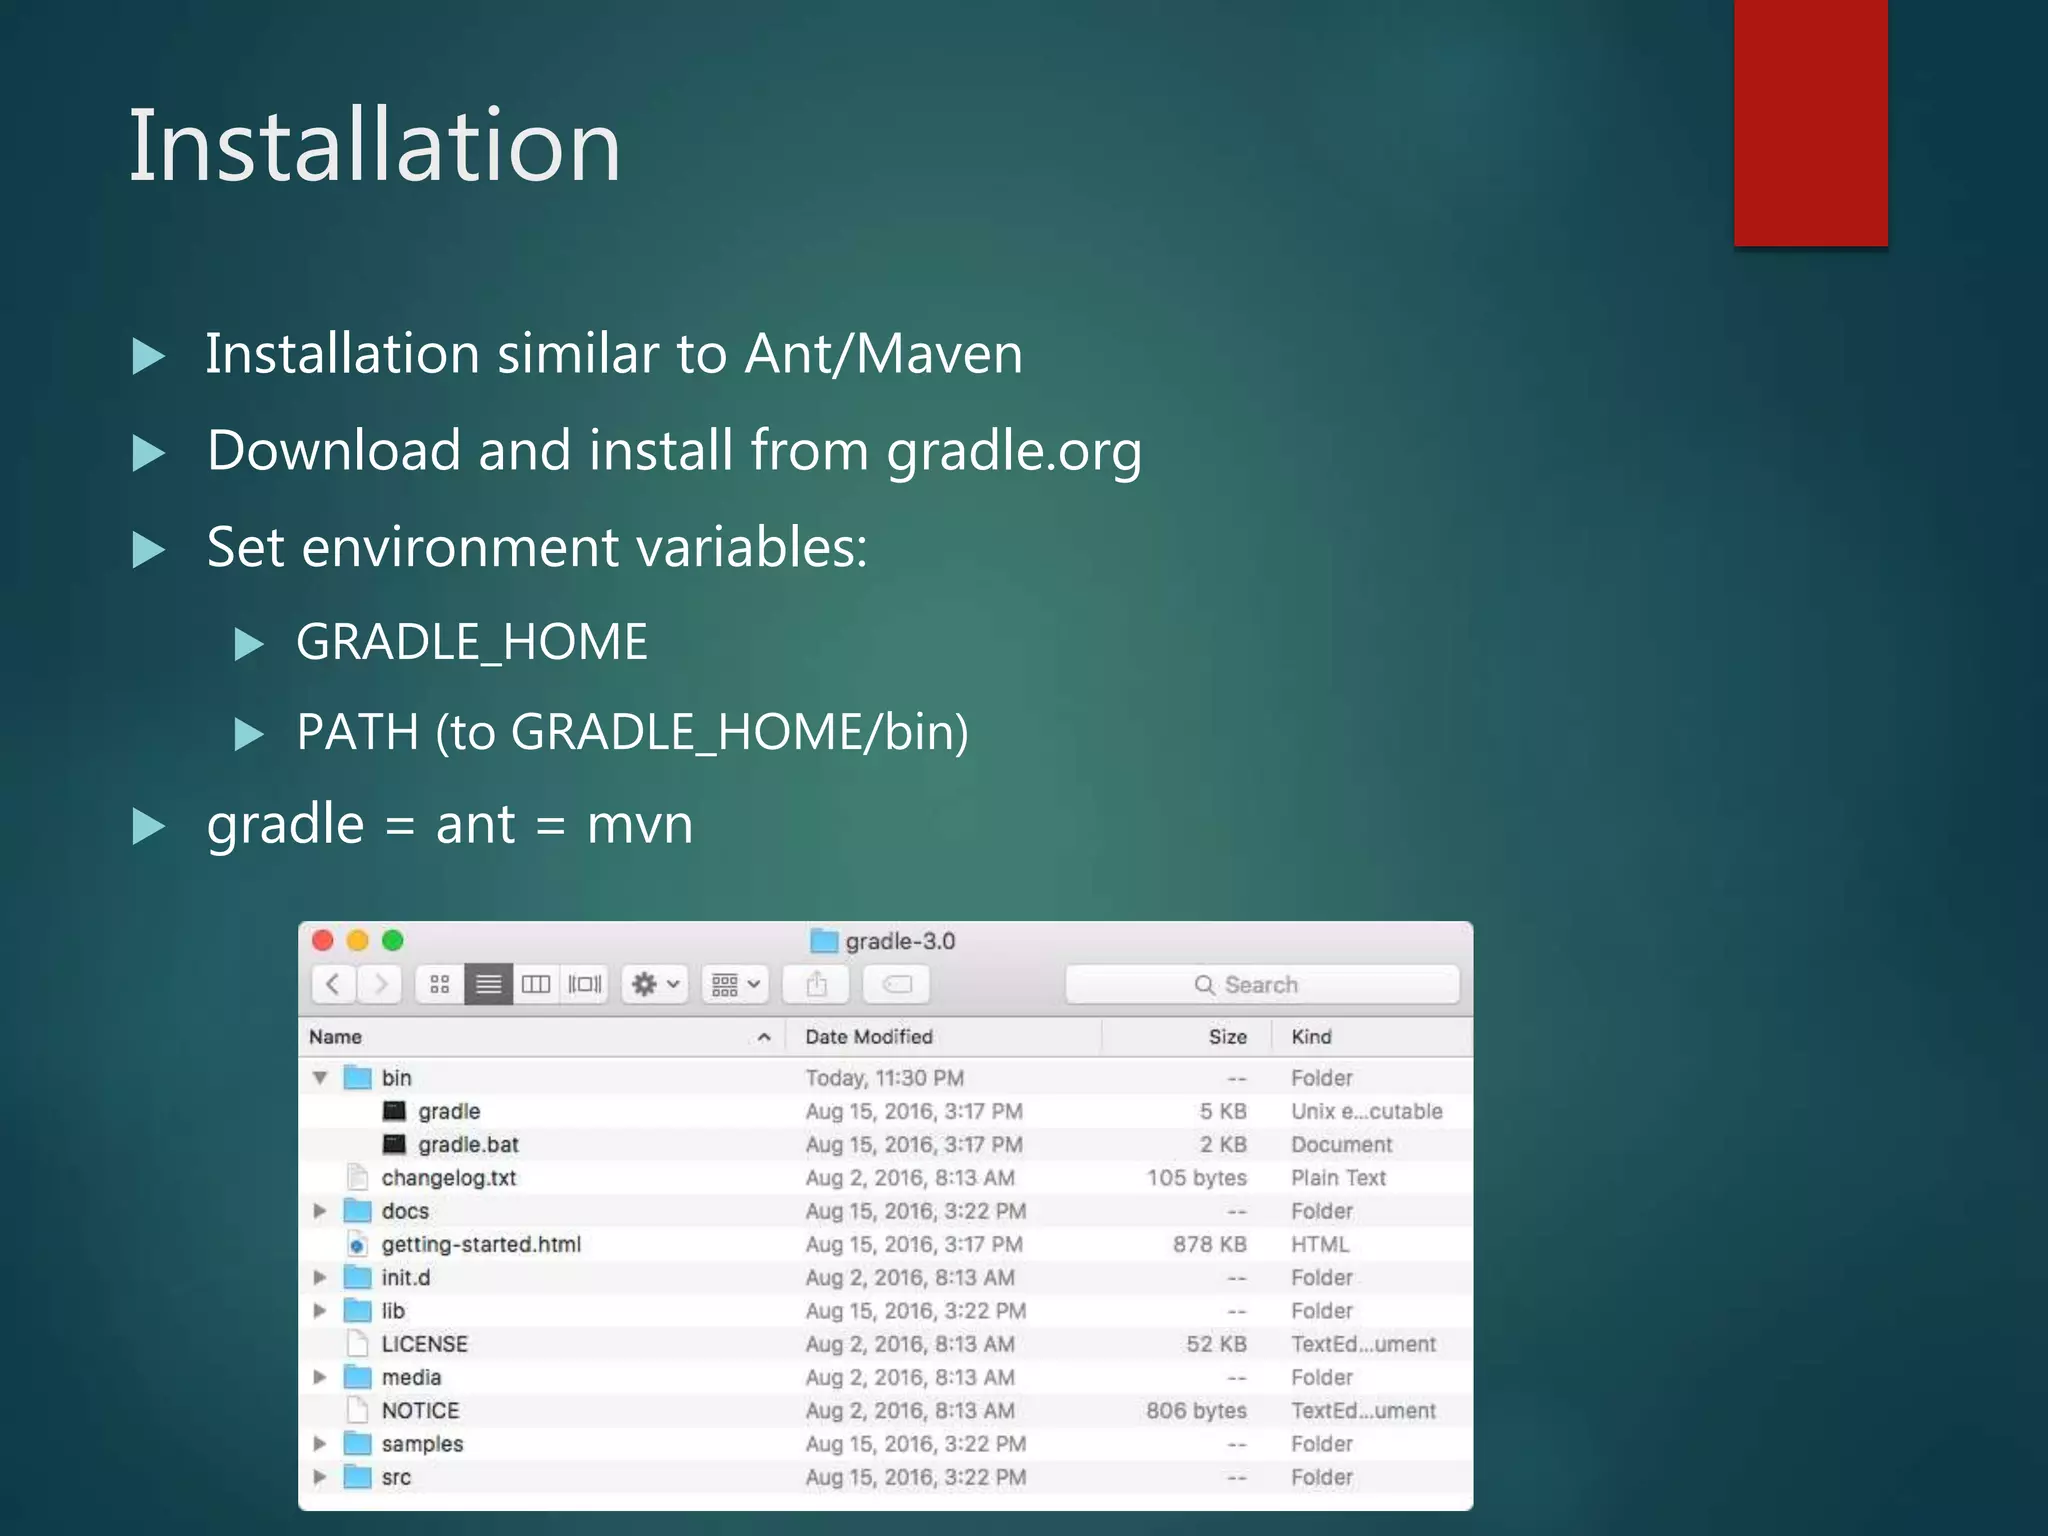
Task: Go forward in the Finder window
Action: pos(380,985)
